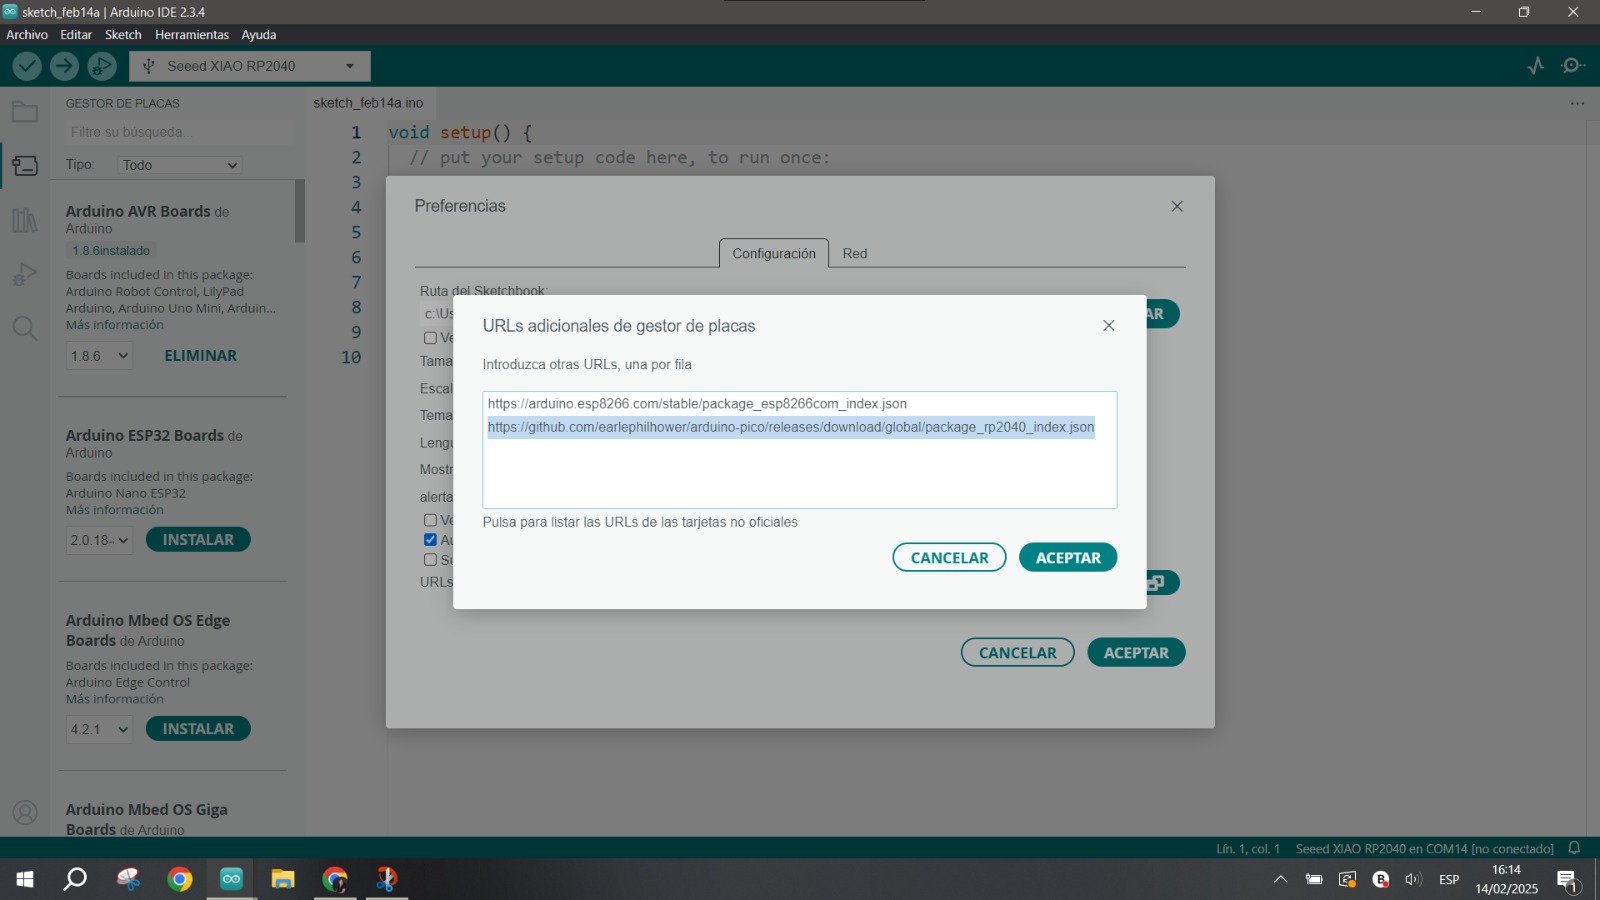Start debugging with the toolbar debug button
Viewport: 1600px width, 900px height.
(101, 66)
